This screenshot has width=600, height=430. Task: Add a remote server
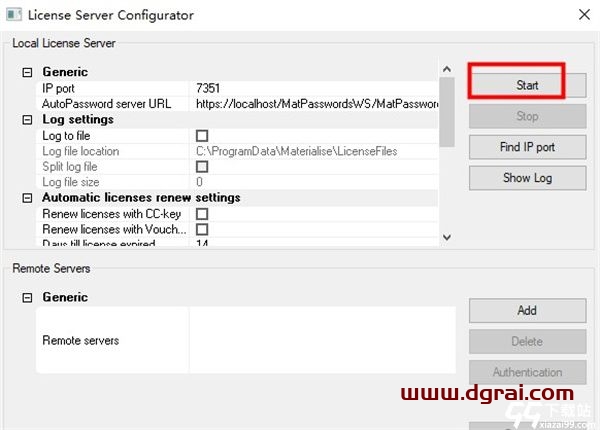(x=527, y=310)
